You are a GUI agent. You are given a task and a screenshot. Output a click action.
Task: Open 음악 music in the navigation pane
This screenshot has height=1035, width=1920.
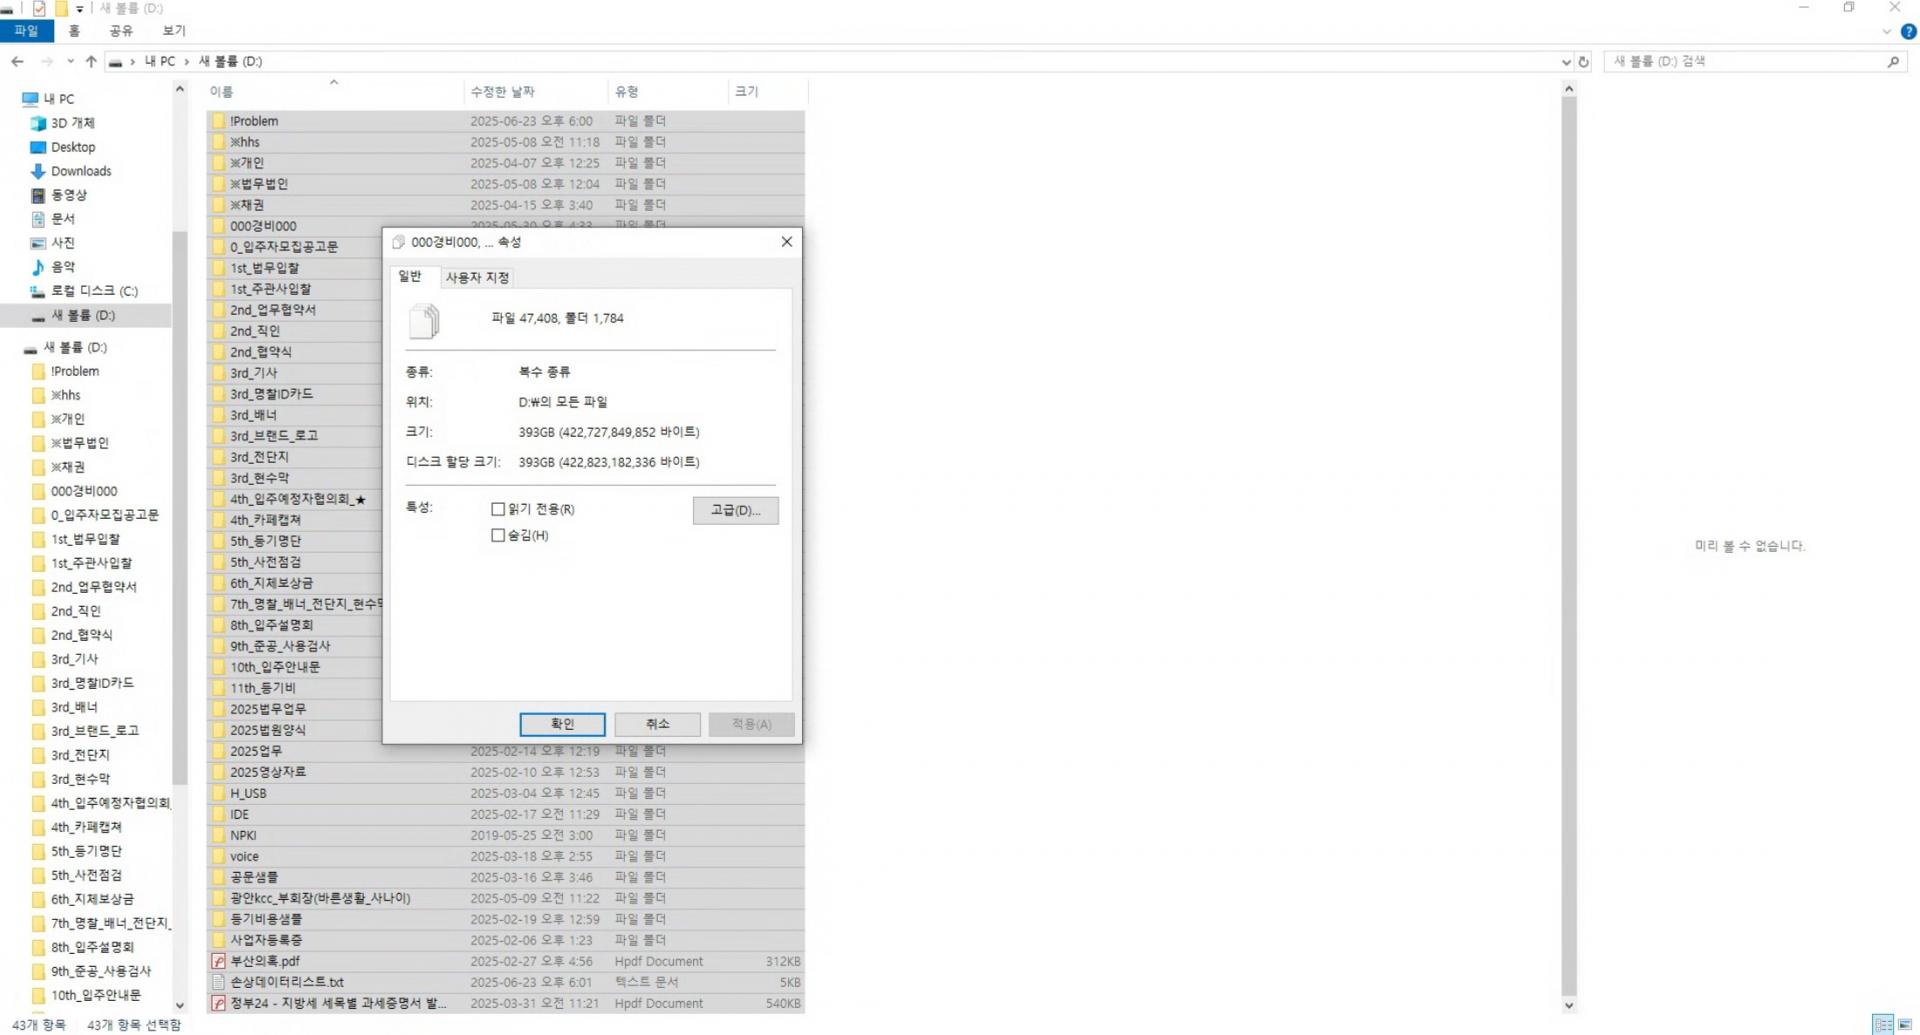click(x=63, y=267)
